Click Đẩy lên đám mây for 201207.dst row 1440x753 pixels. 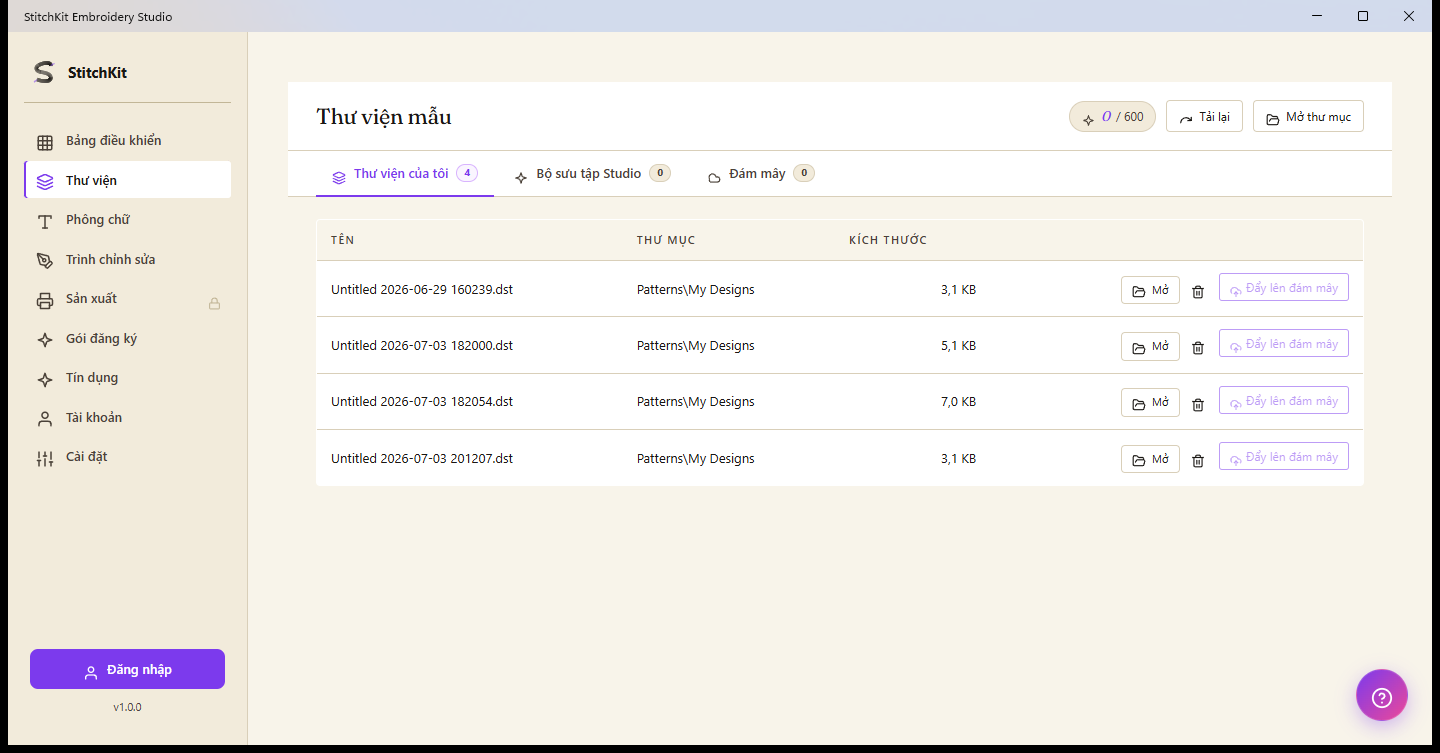click(x=1284, y=456)
